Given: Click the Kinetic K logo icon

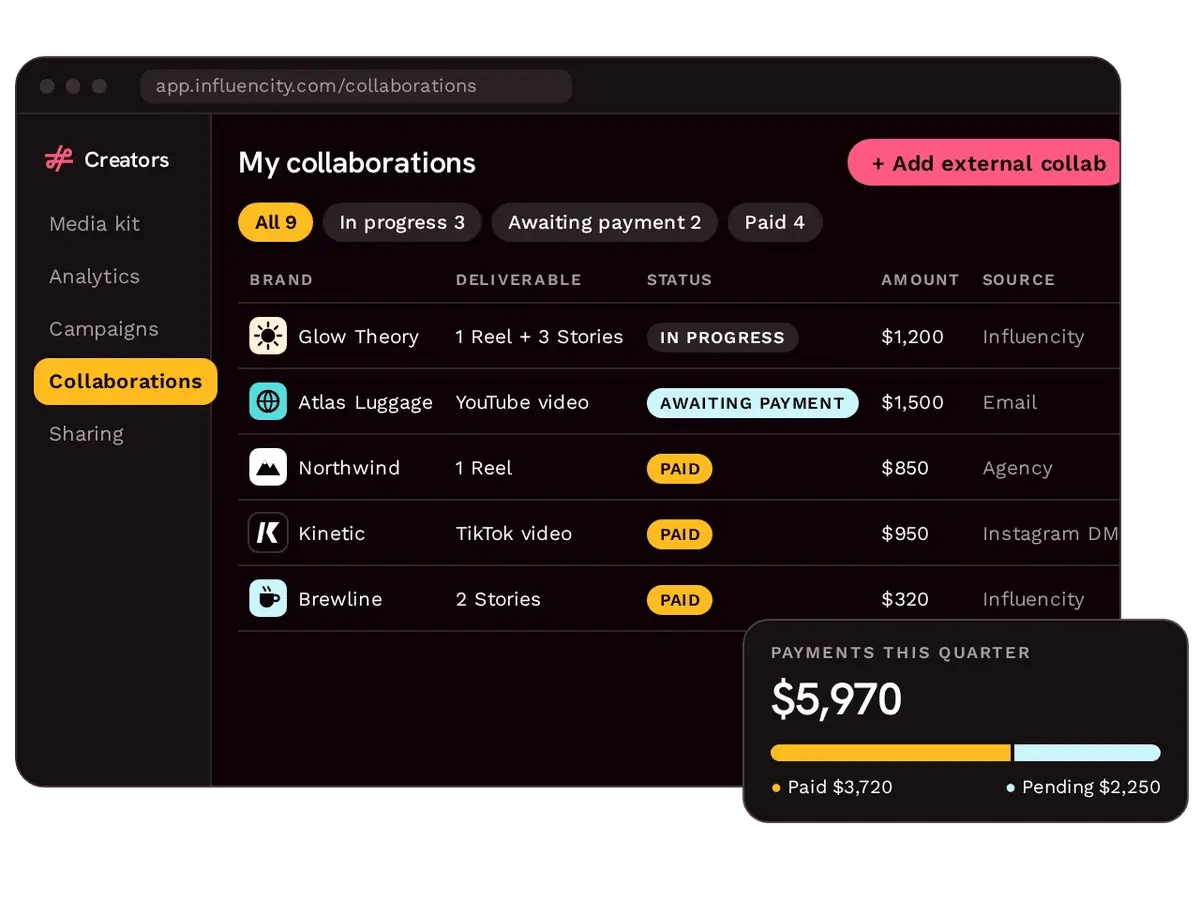Looking at the screenshot, I should tap(268, 533).
